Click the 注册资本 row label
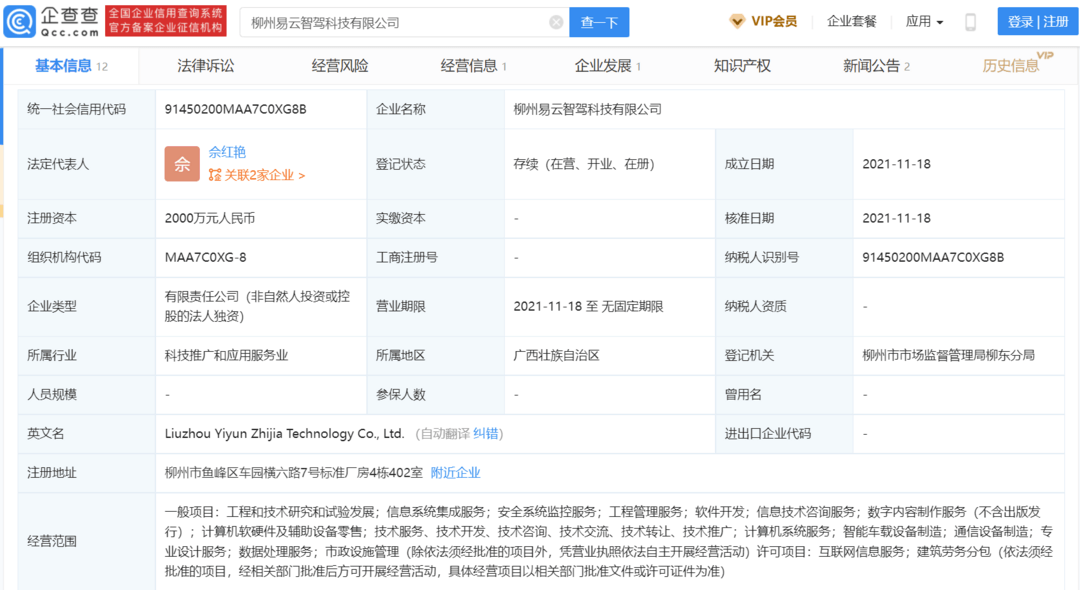Screen dimensions: 1080x590 (x=52, y=218)
